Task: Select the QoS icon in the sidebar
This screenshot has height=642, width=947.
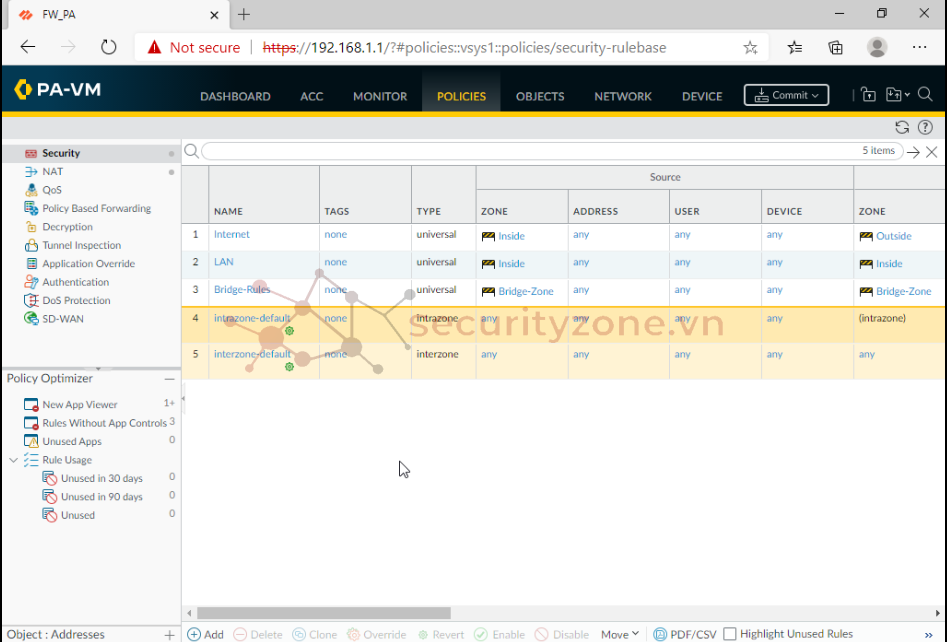Action: pos(31,190)
